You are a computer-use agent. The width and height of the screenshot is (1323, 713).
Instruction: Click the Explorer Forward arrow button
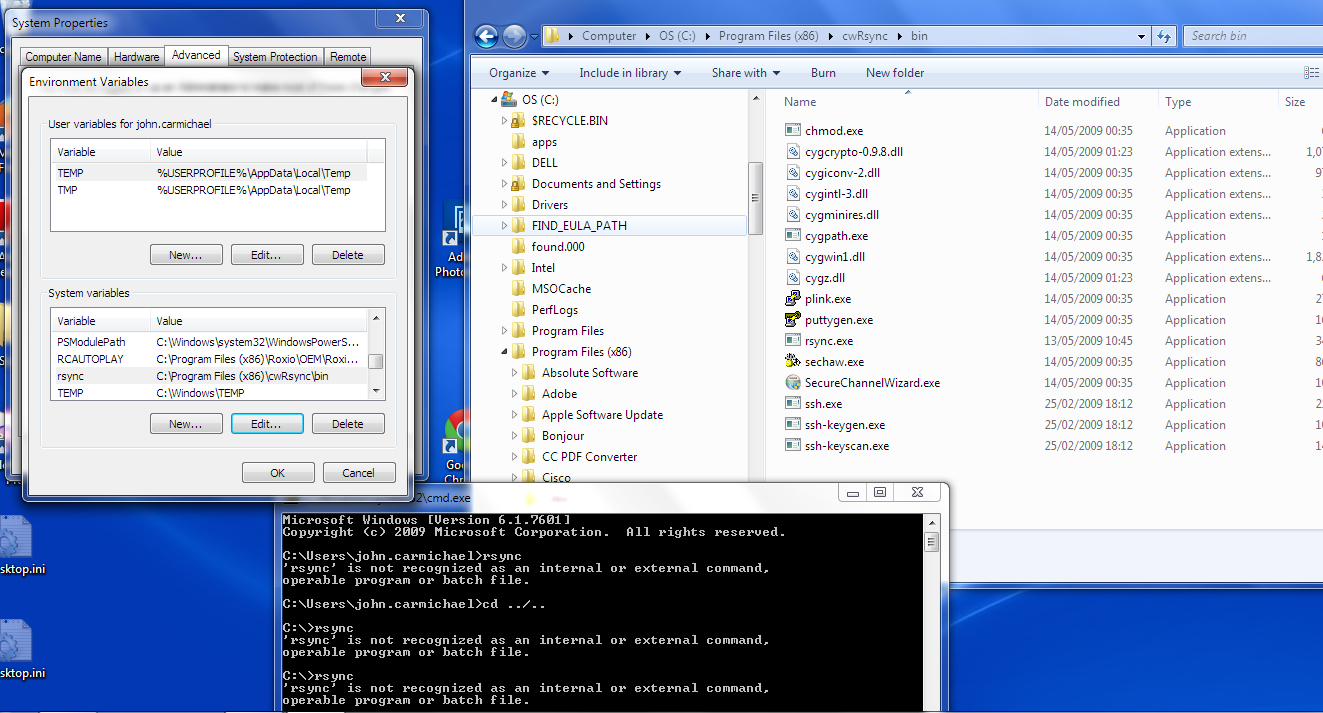pos(514,36)
